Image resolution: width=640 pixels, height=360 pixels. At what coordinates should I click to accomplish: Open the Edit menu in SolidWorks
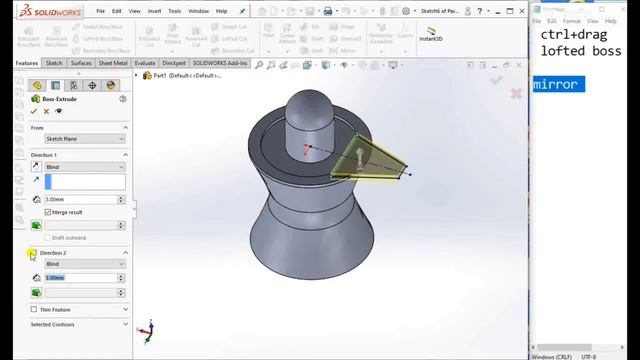[x=117, y=11]
